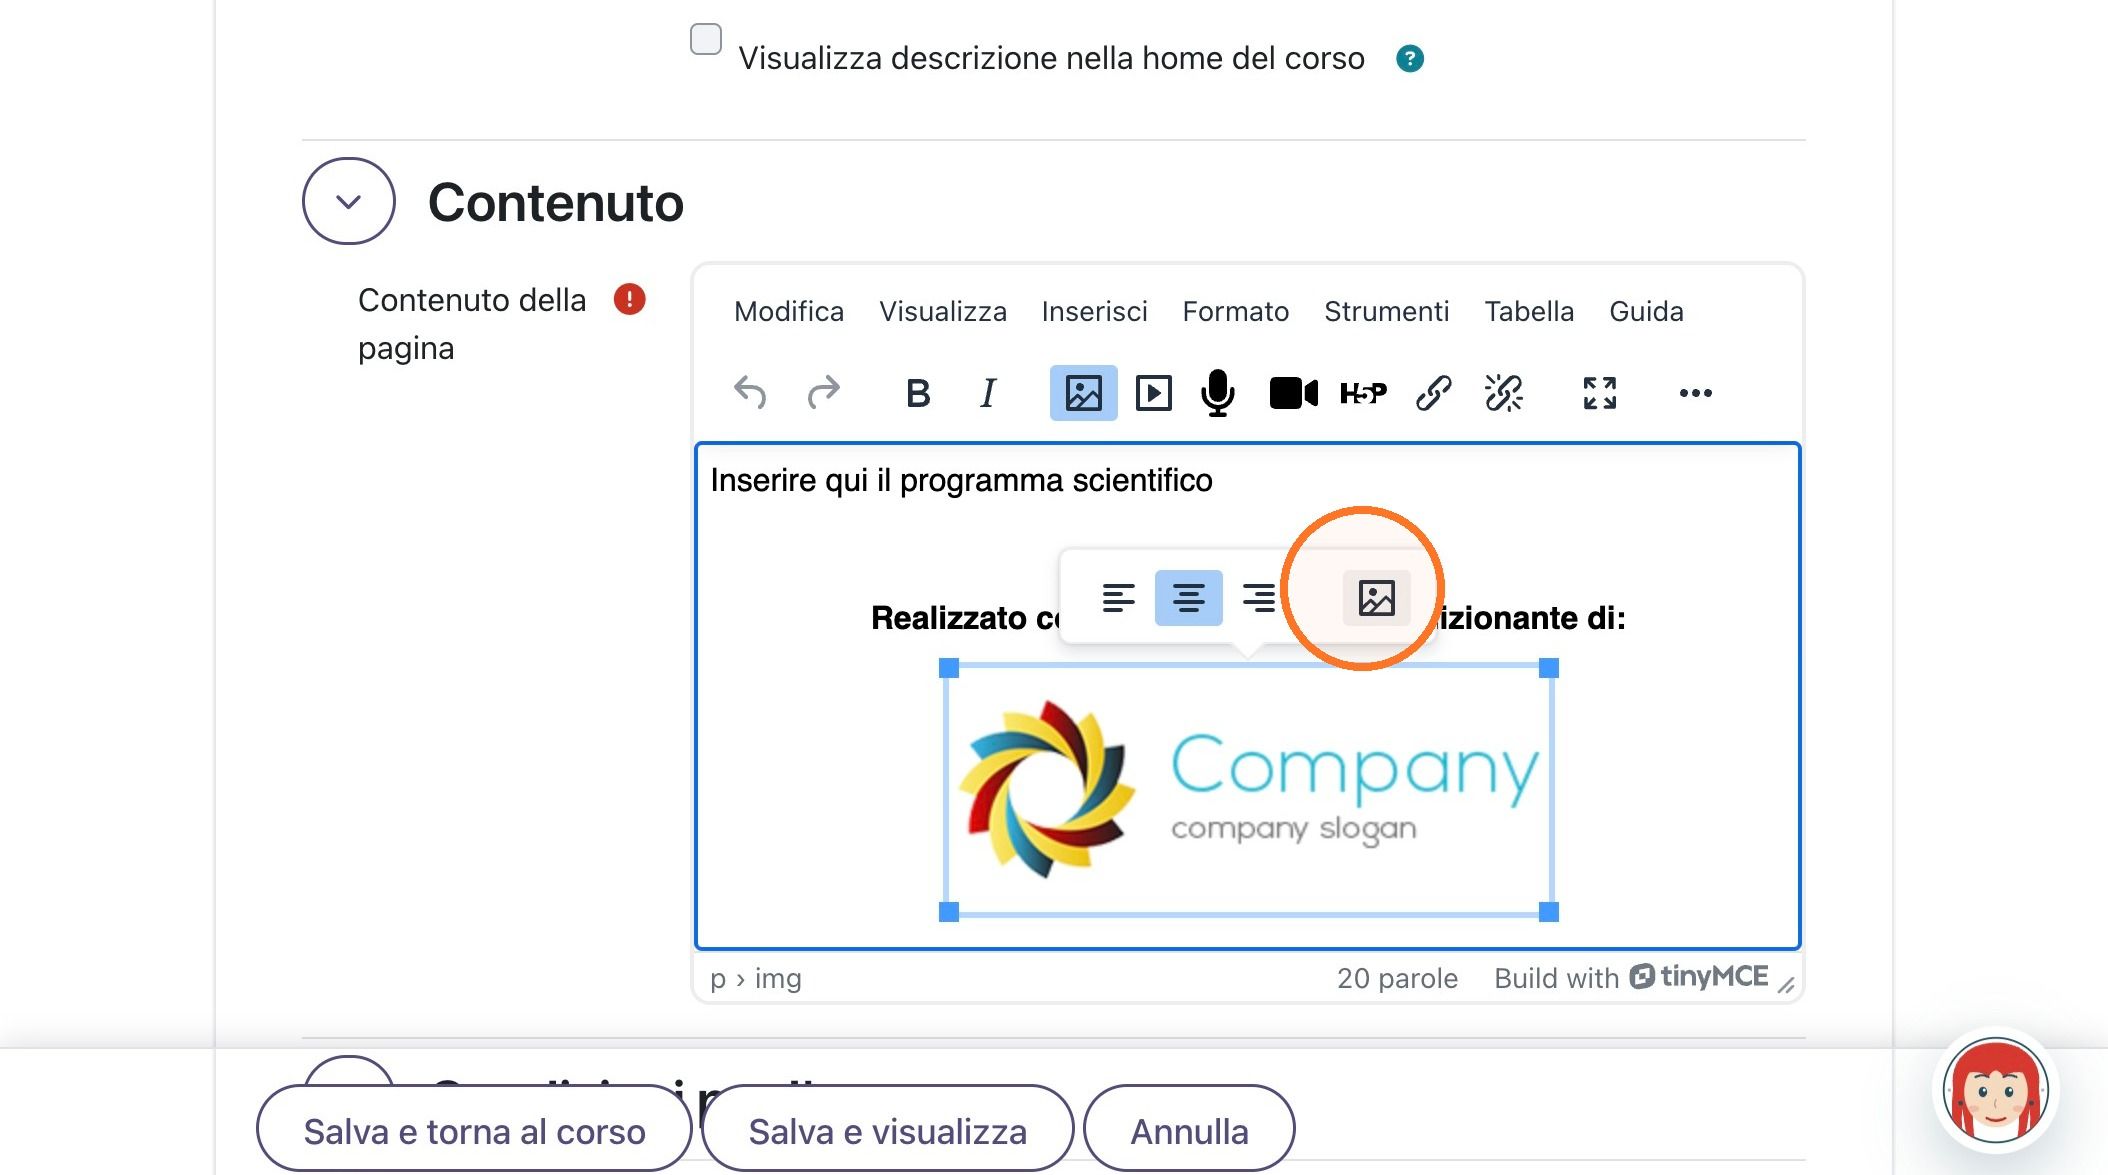Click the img element in path bar
Viewport: 2108px width, 1175px height.
click(x=778, y=978)
